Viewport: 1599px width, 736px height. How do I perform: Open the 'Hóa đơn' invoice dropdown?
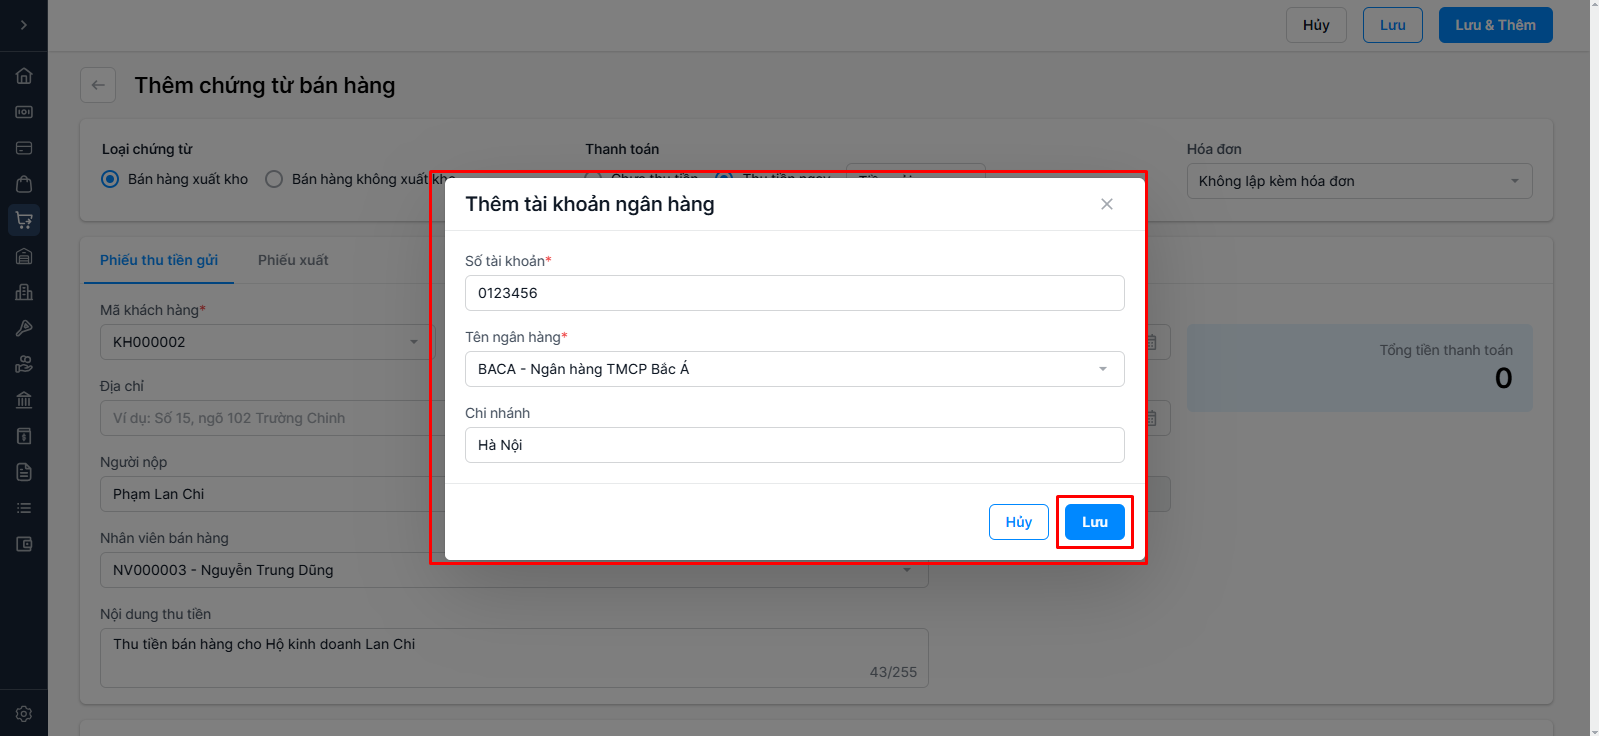1358,181
